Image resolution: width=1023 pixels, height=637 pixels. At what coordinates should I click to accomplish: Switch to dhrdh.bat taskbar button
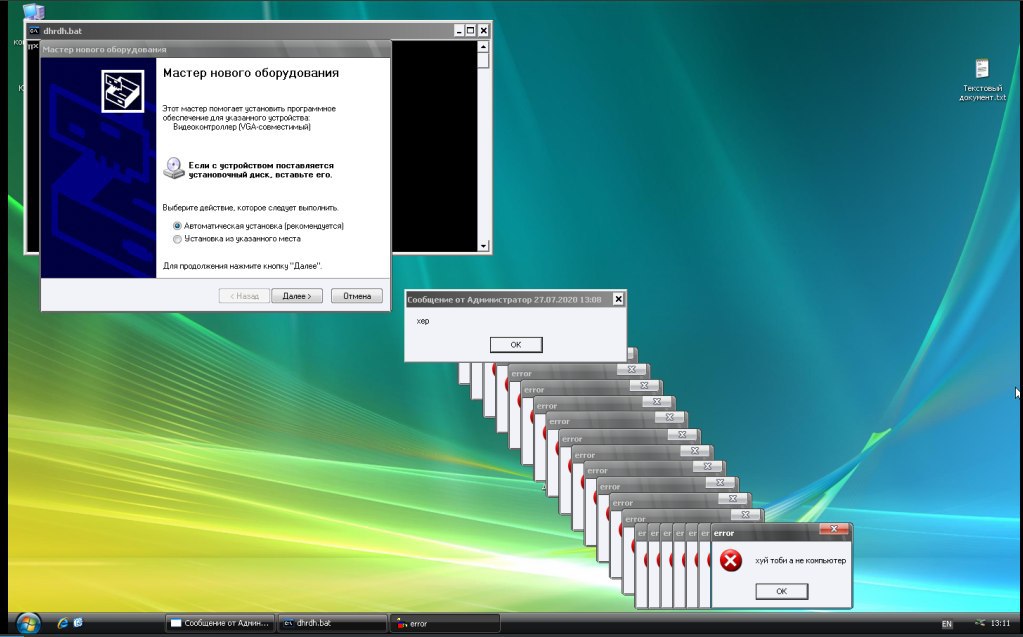click(x=333, y=623)
